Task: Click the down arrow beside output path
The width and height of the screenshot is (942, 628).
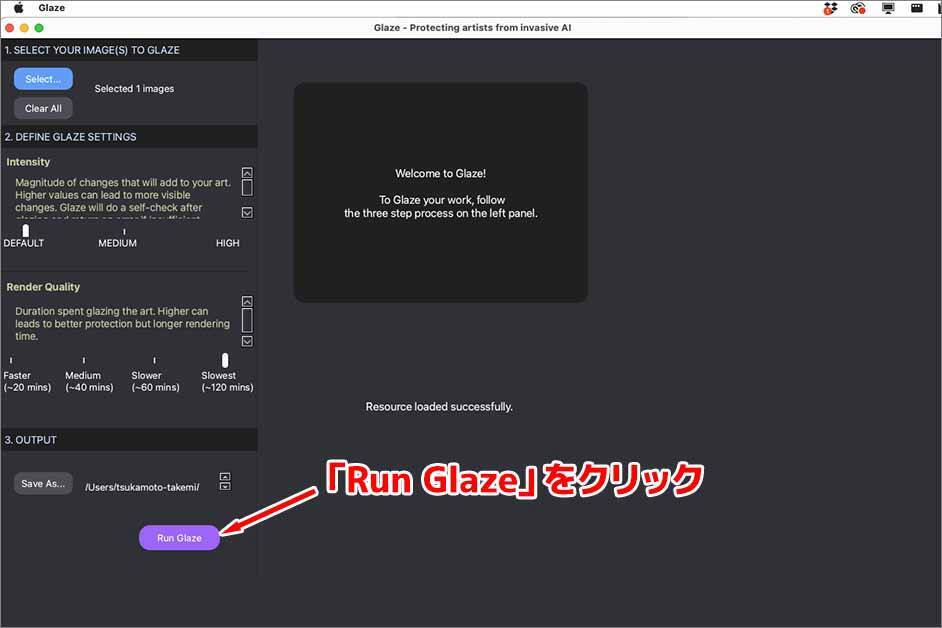Action: (225, 487)
